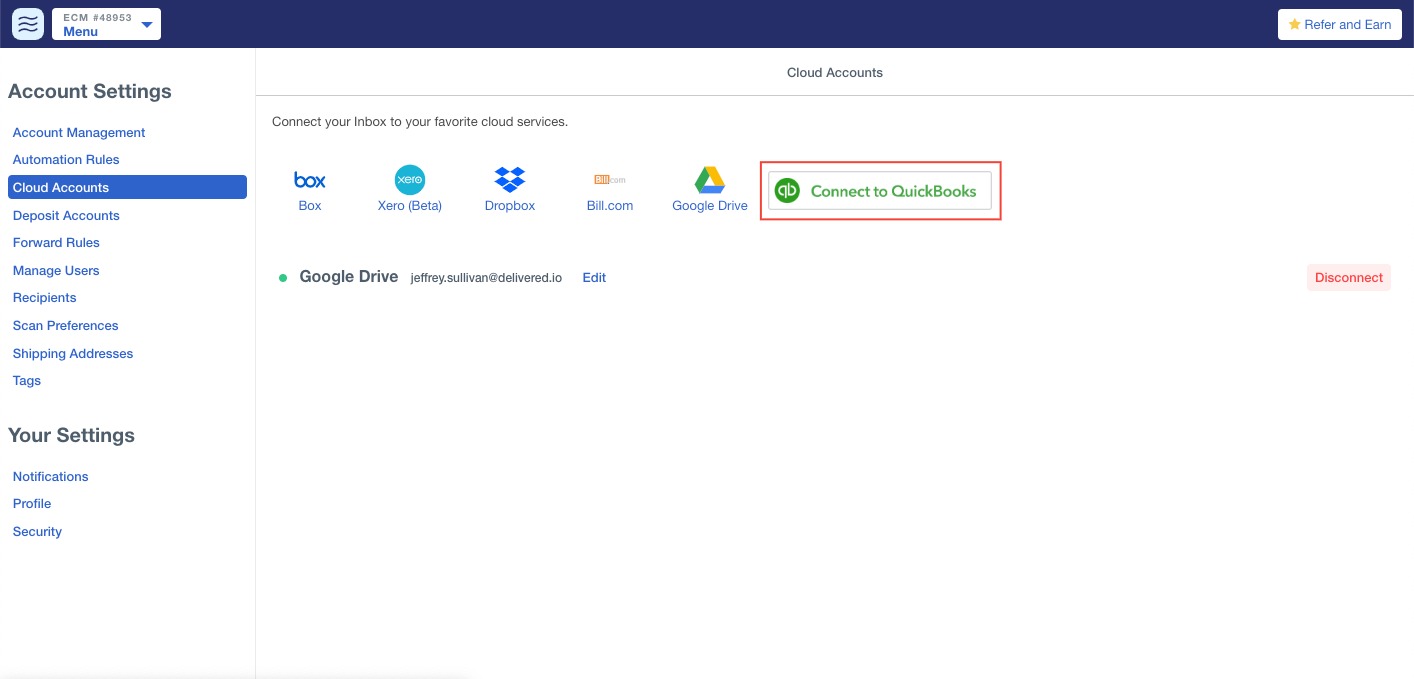Go to Profile settings

32,503
